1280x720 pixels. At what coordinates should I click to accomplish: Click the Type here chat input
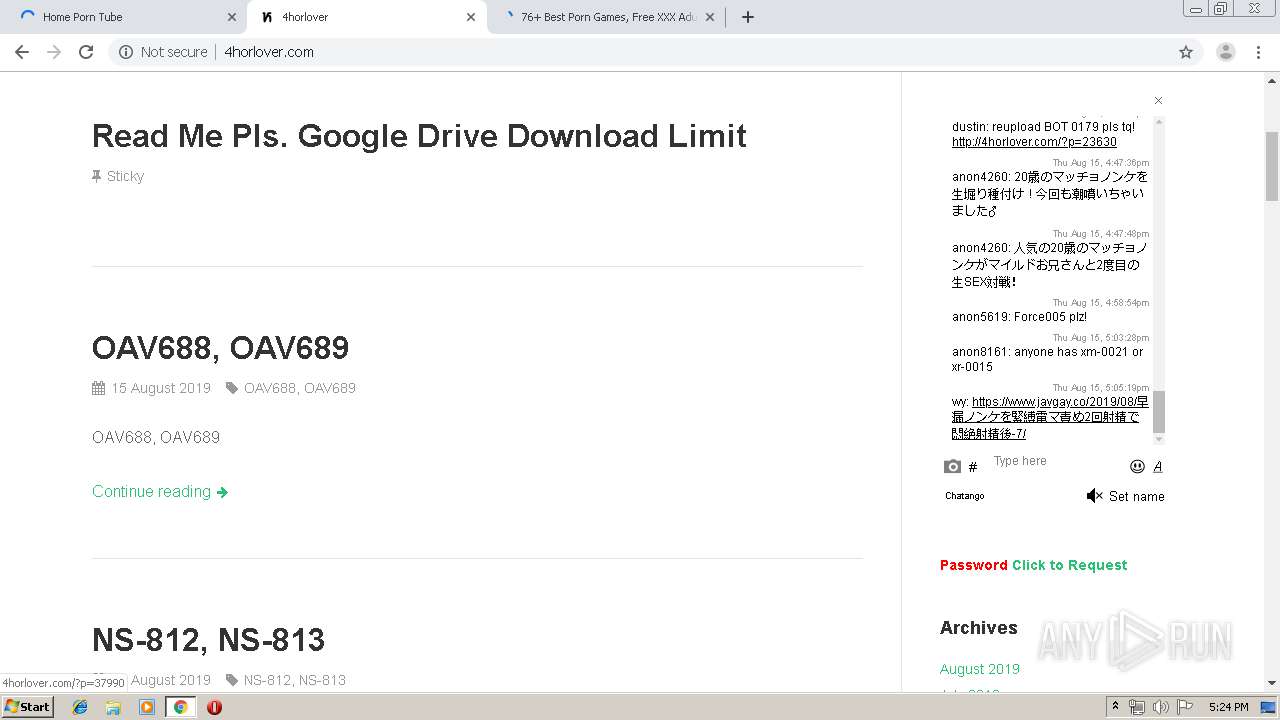point(1055,461)
